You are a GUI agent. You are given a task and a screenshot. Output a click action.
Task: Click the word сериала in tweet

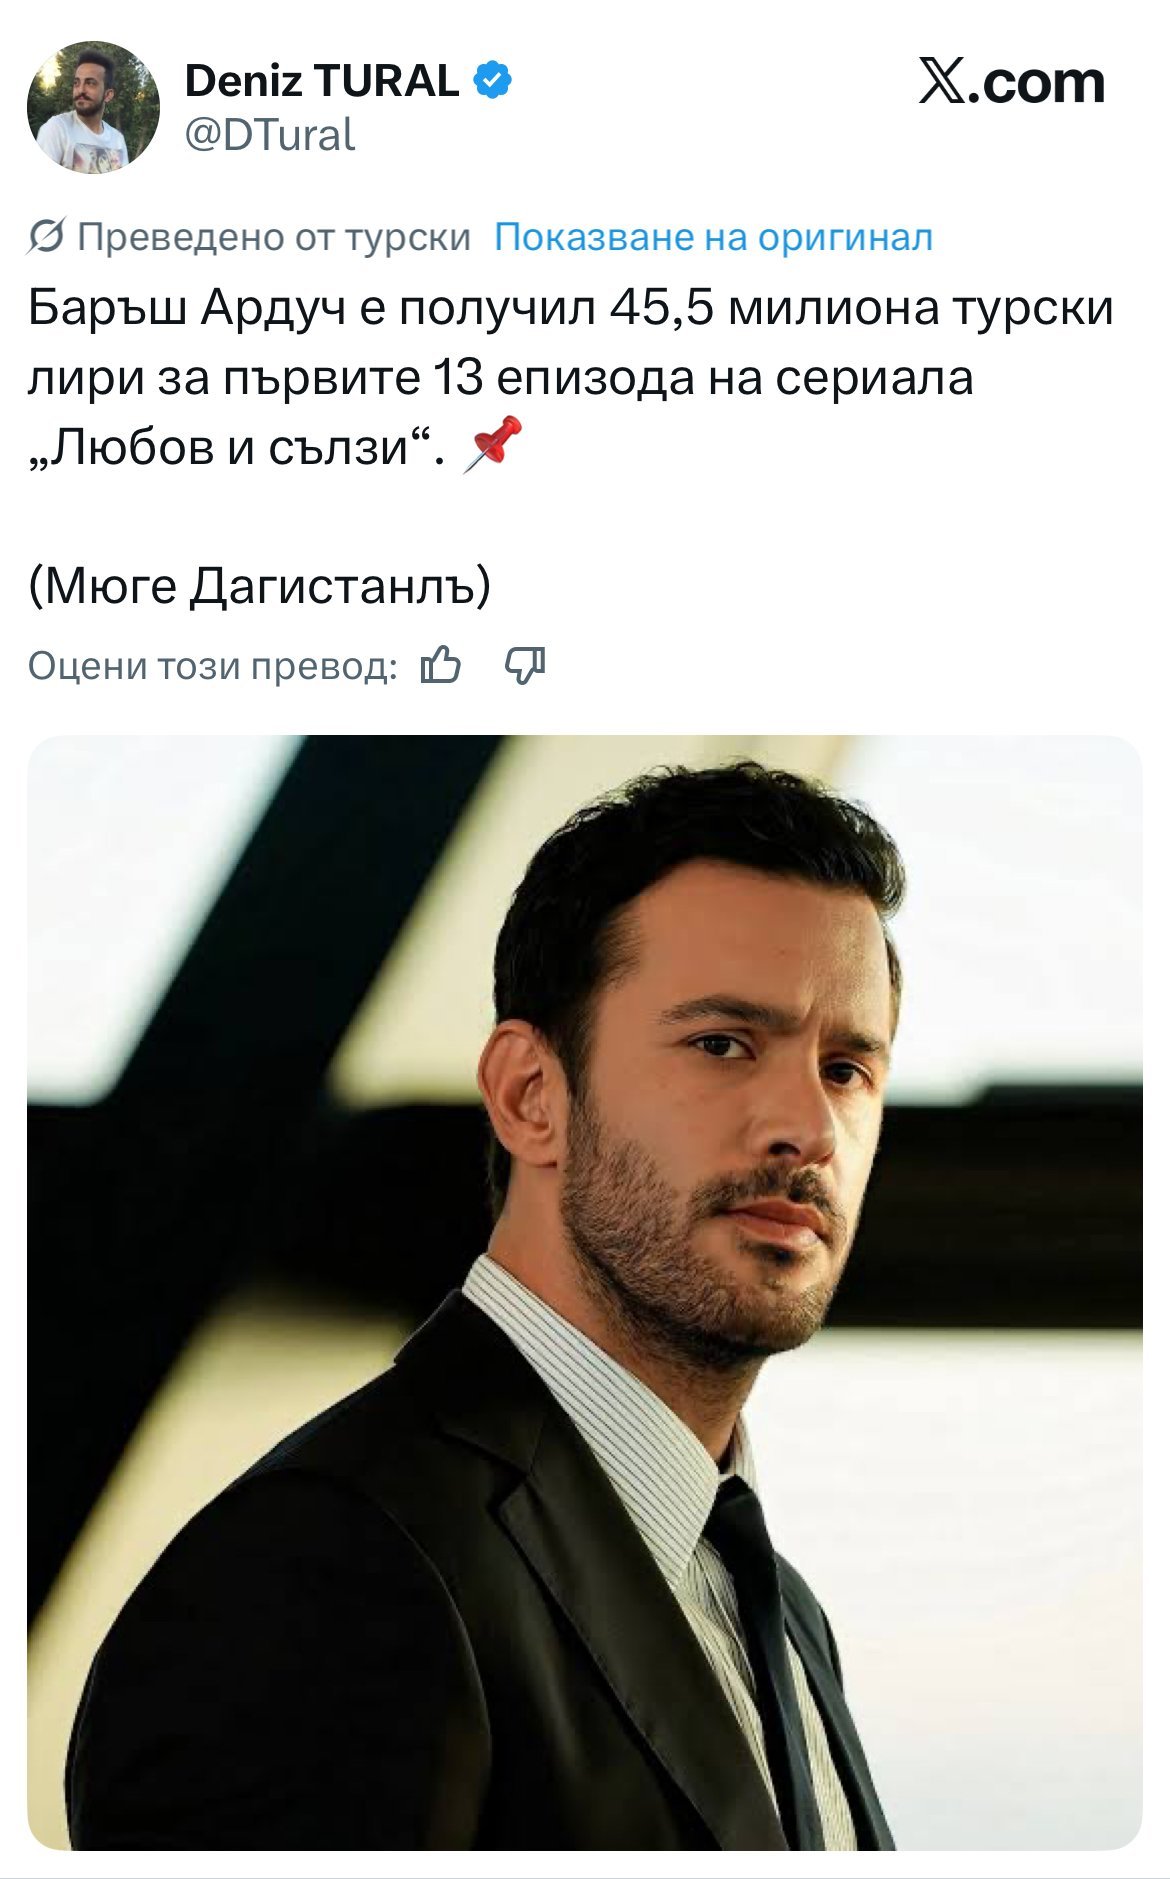tap(874, 378)
